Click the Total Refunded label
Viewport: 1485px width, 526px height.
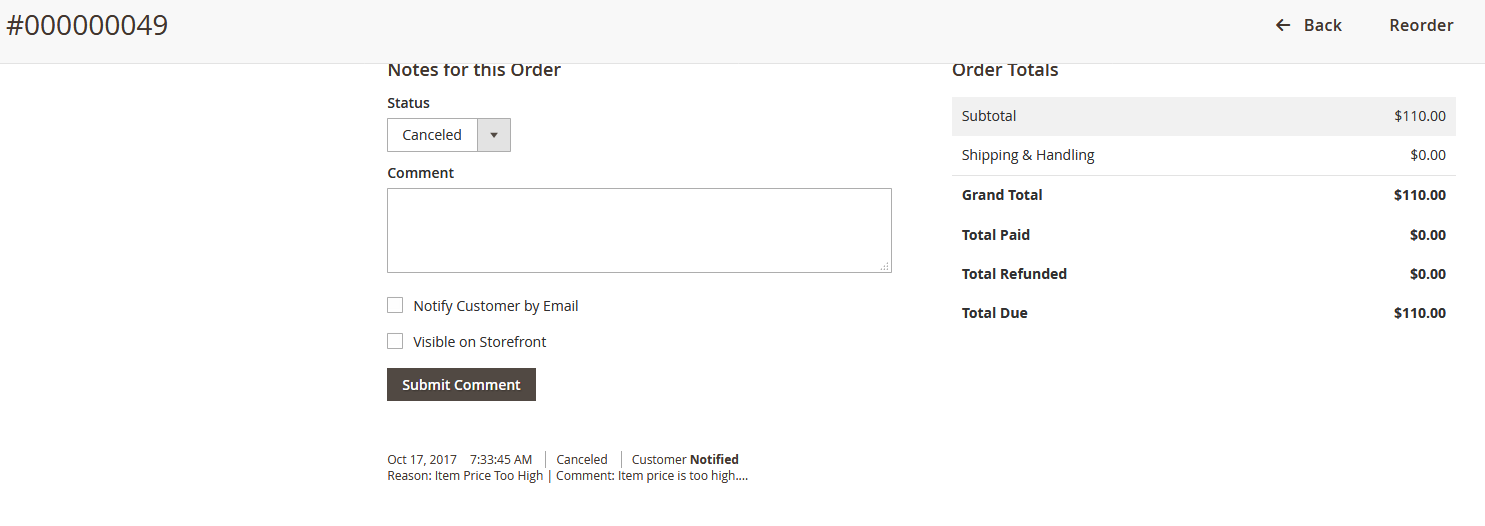[1014, 274]
